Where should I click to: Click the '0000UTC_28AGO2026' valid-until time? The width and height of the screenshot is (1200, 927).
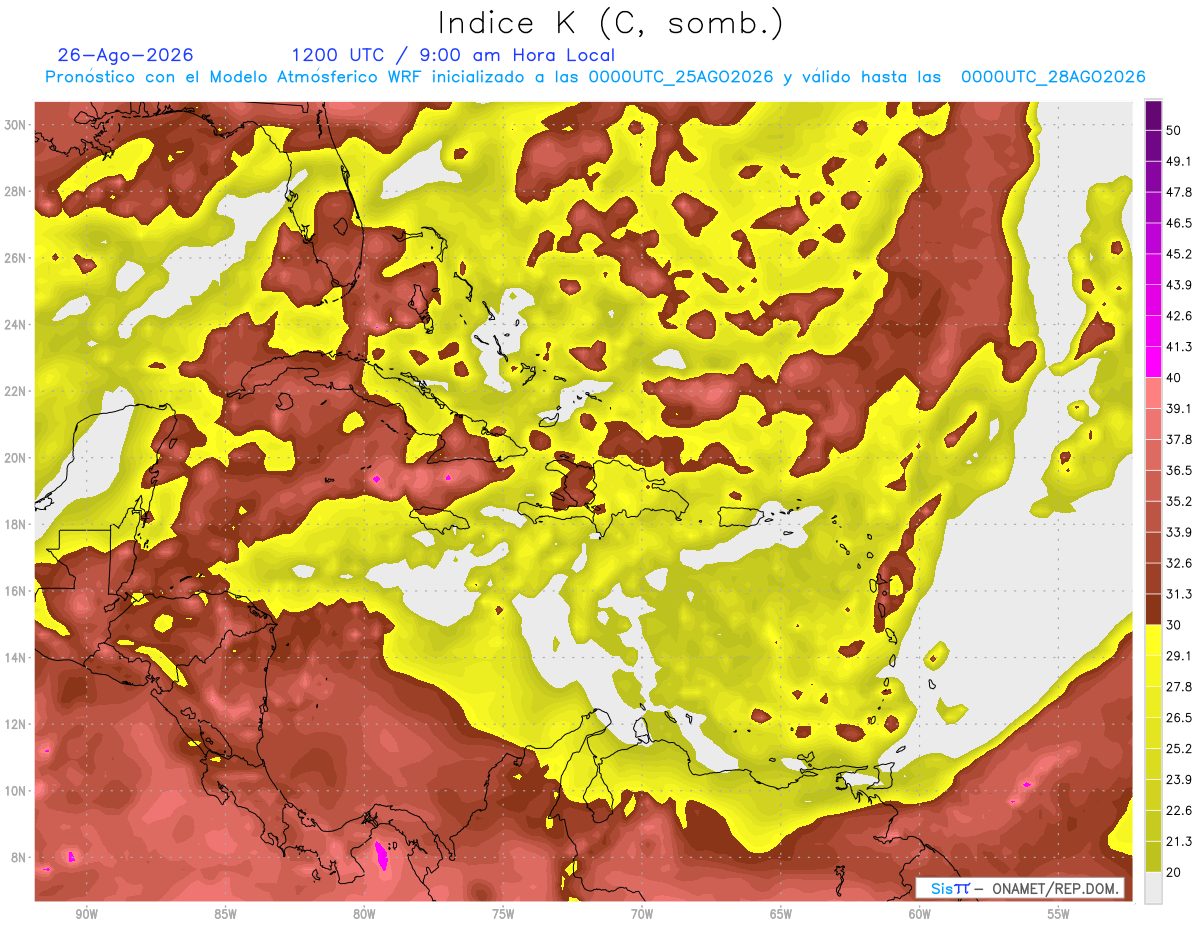(x=1053, y=77)
